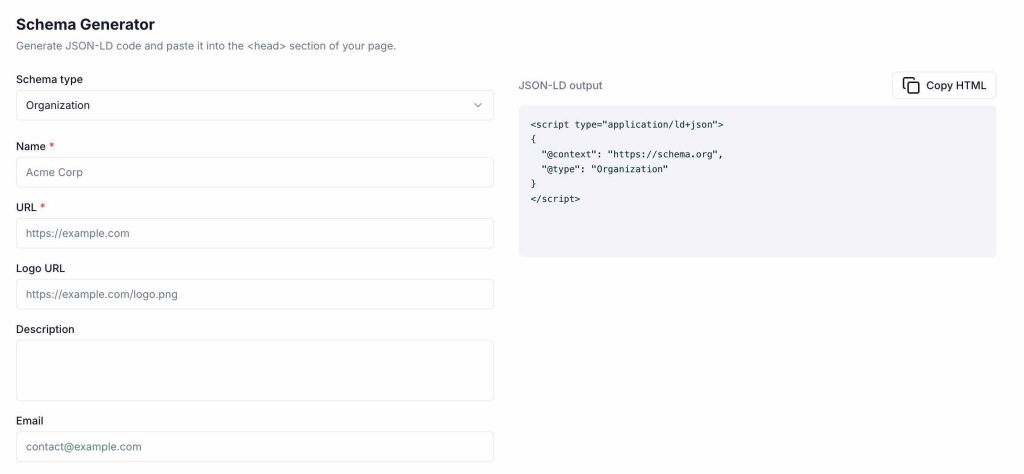The height and width of the screenshot is (474, 1024).
Task: Click the "Logo URL" field label
Action: pos(40,268)
